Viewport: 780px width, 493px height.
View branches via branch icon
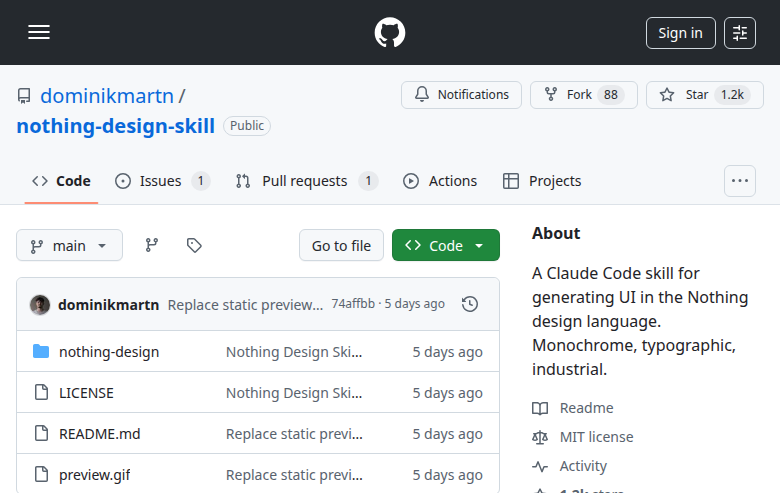coord(152,245)
